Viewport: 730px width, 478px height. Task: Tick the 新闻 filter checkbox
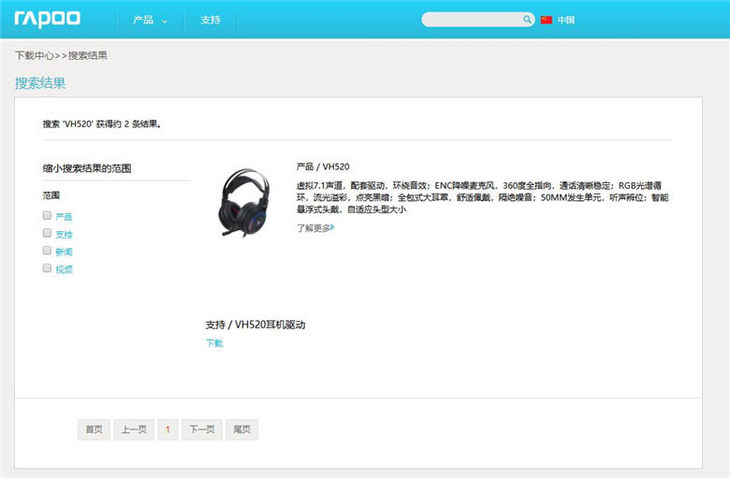47,250
